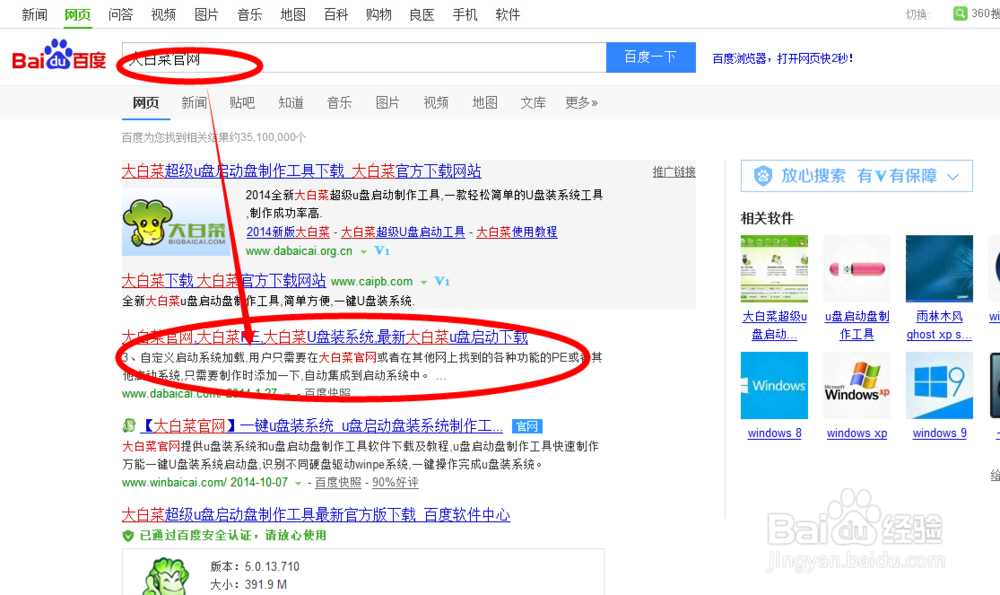Screen dimensions: 1000x595
Task: Open the 90%好评 rating link
Action: 395,483
